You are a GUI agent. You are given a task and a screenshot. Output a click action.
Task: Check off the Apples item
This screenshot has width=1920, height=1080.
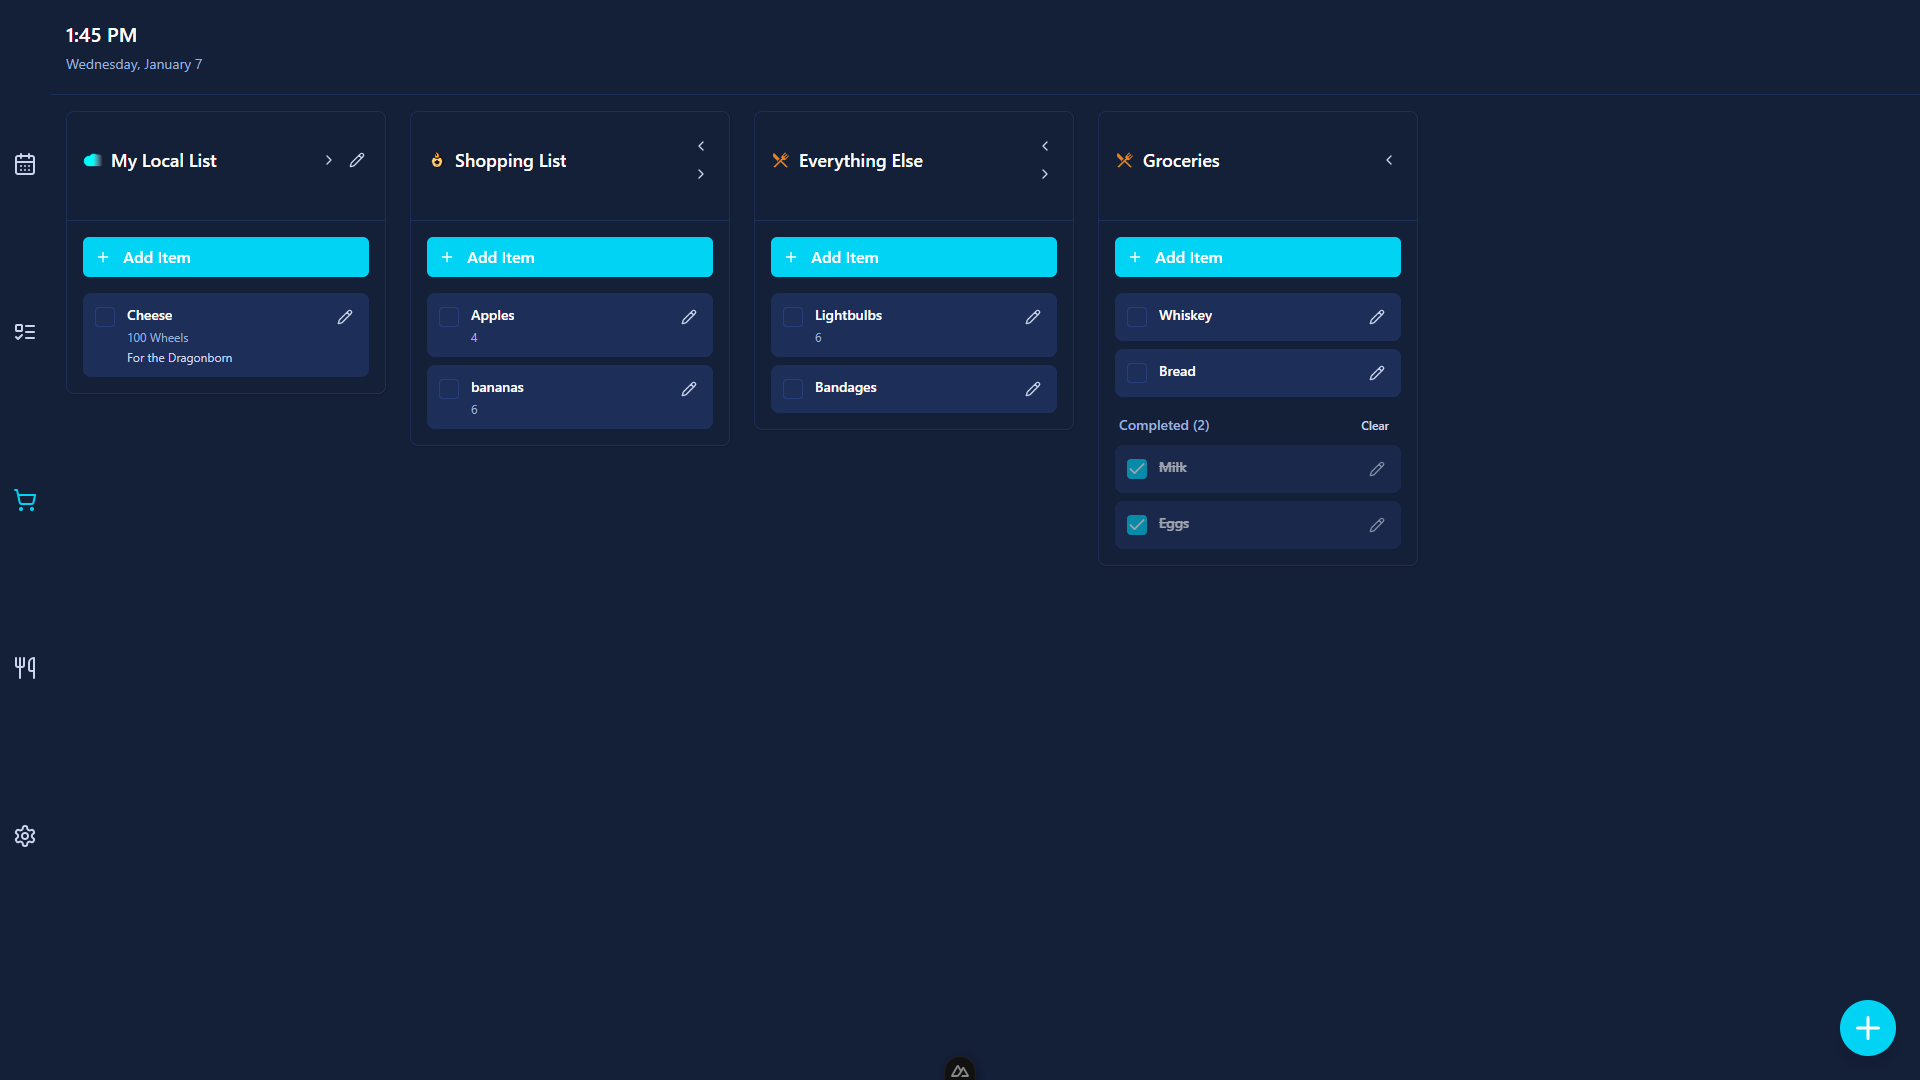click(449, 317)
